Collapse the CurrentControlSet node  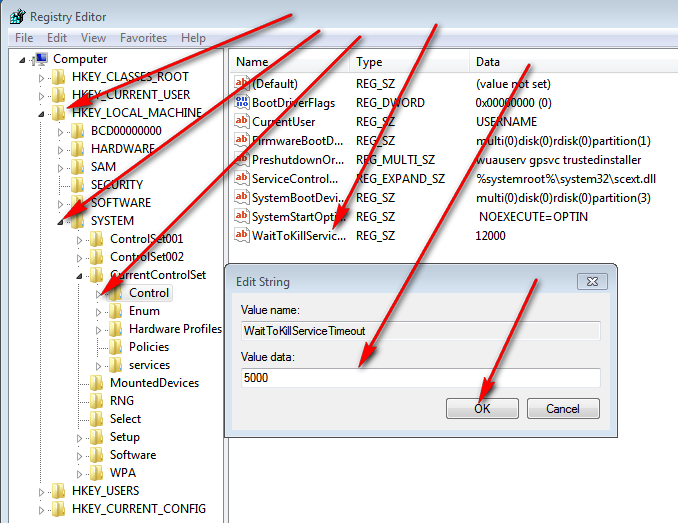point(79,276)
